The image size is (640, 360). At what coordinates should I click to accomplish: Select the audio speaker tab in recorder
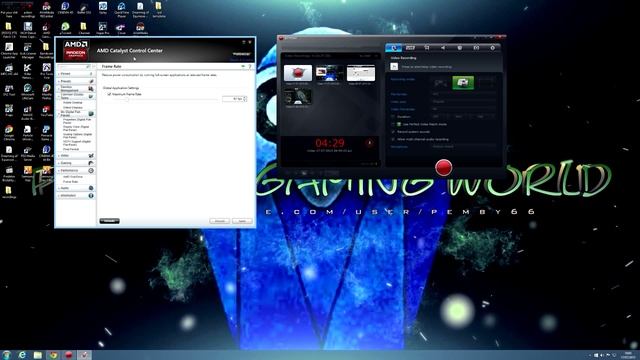tap(443, 48)
